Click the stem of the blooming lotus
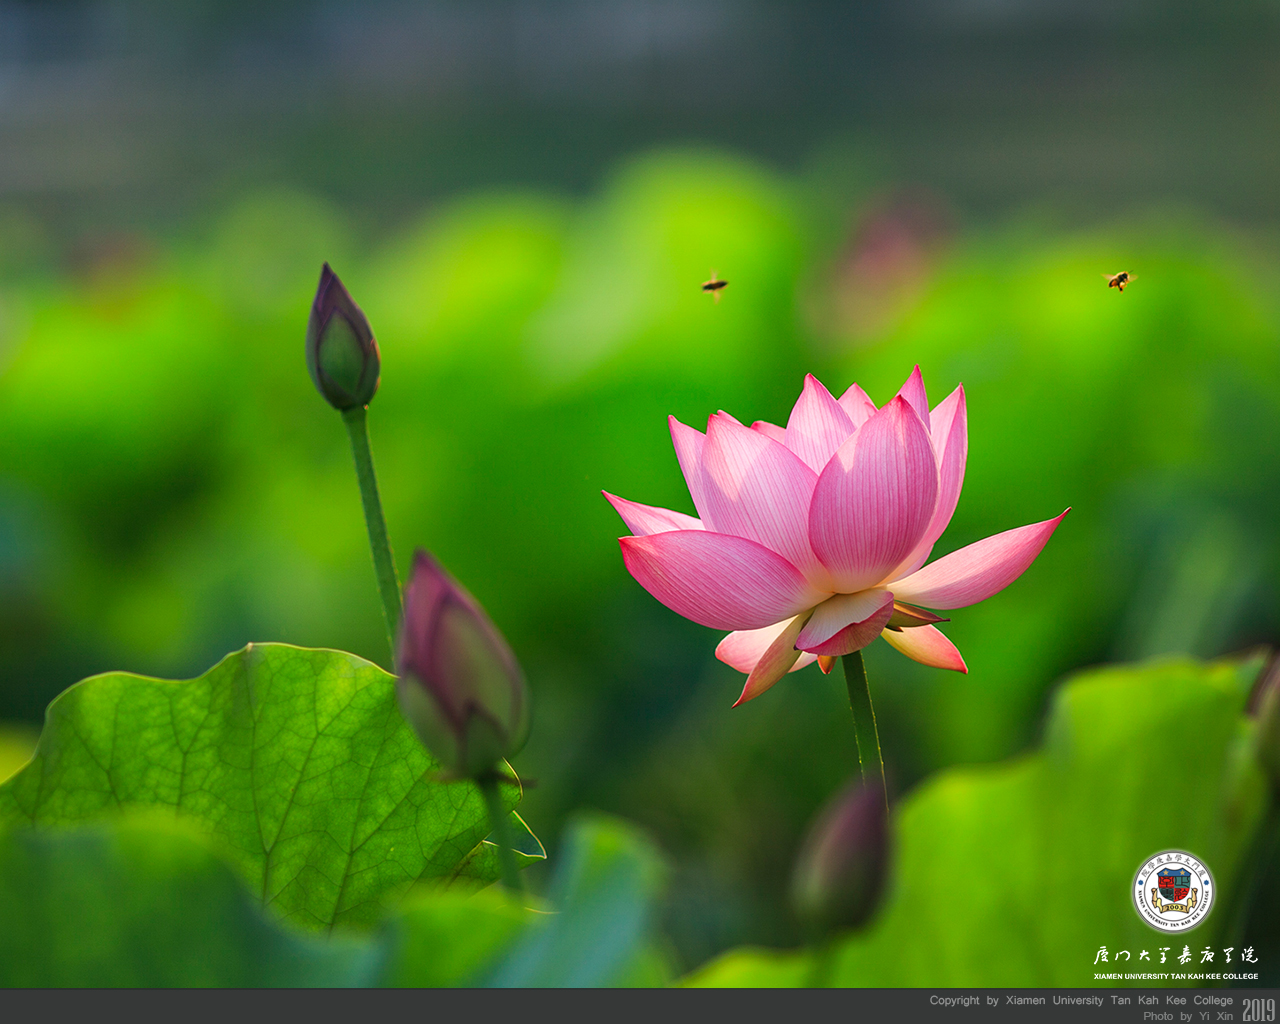 pos(862,715)
